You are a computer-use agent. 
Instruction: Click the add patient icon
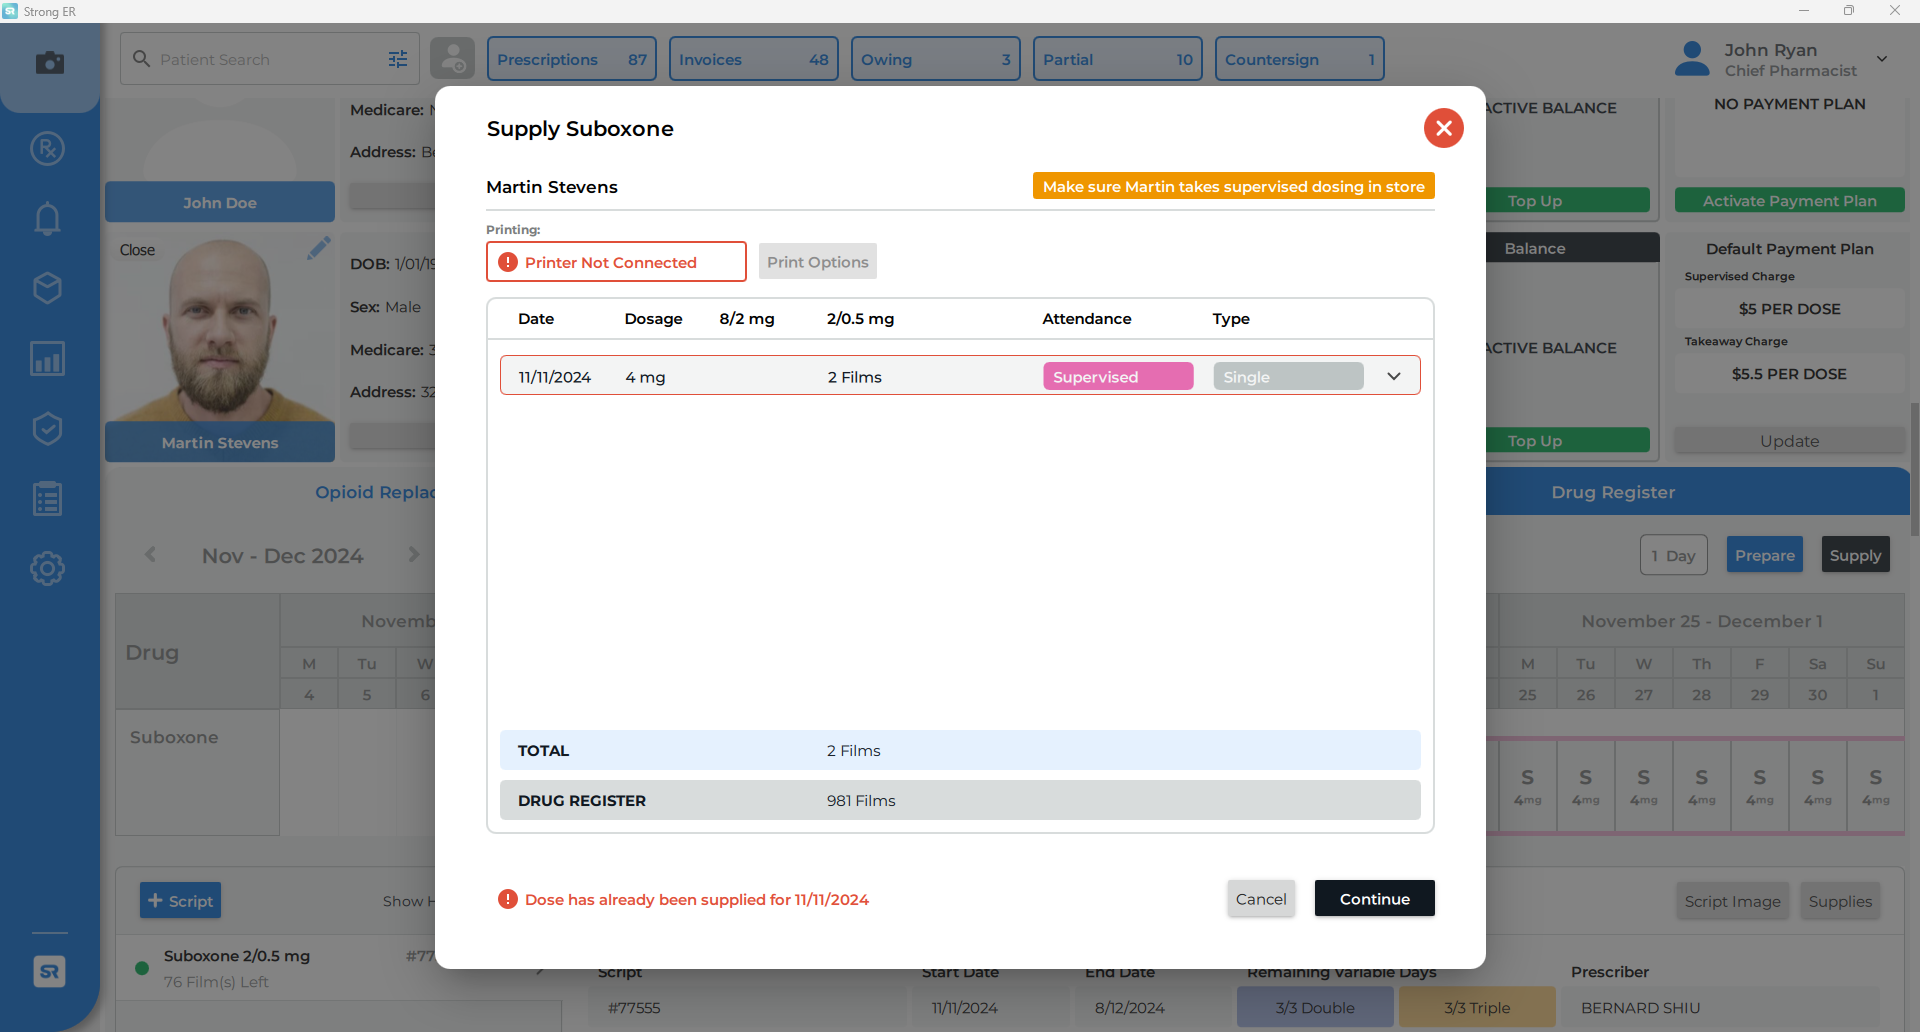pyautogui.click(x=452, y=59)
